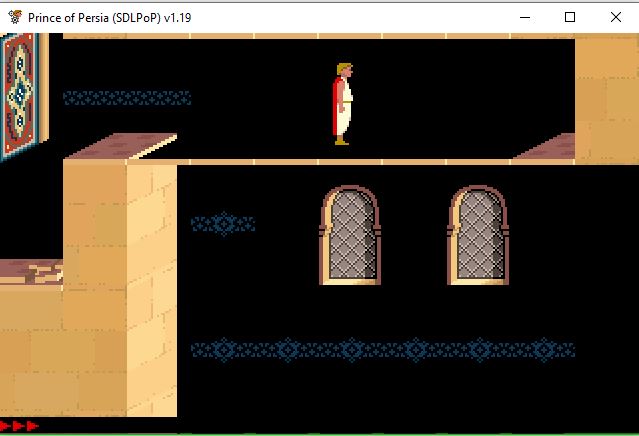
Task: Close the SDLPoP game window
Action: [616, 17]
